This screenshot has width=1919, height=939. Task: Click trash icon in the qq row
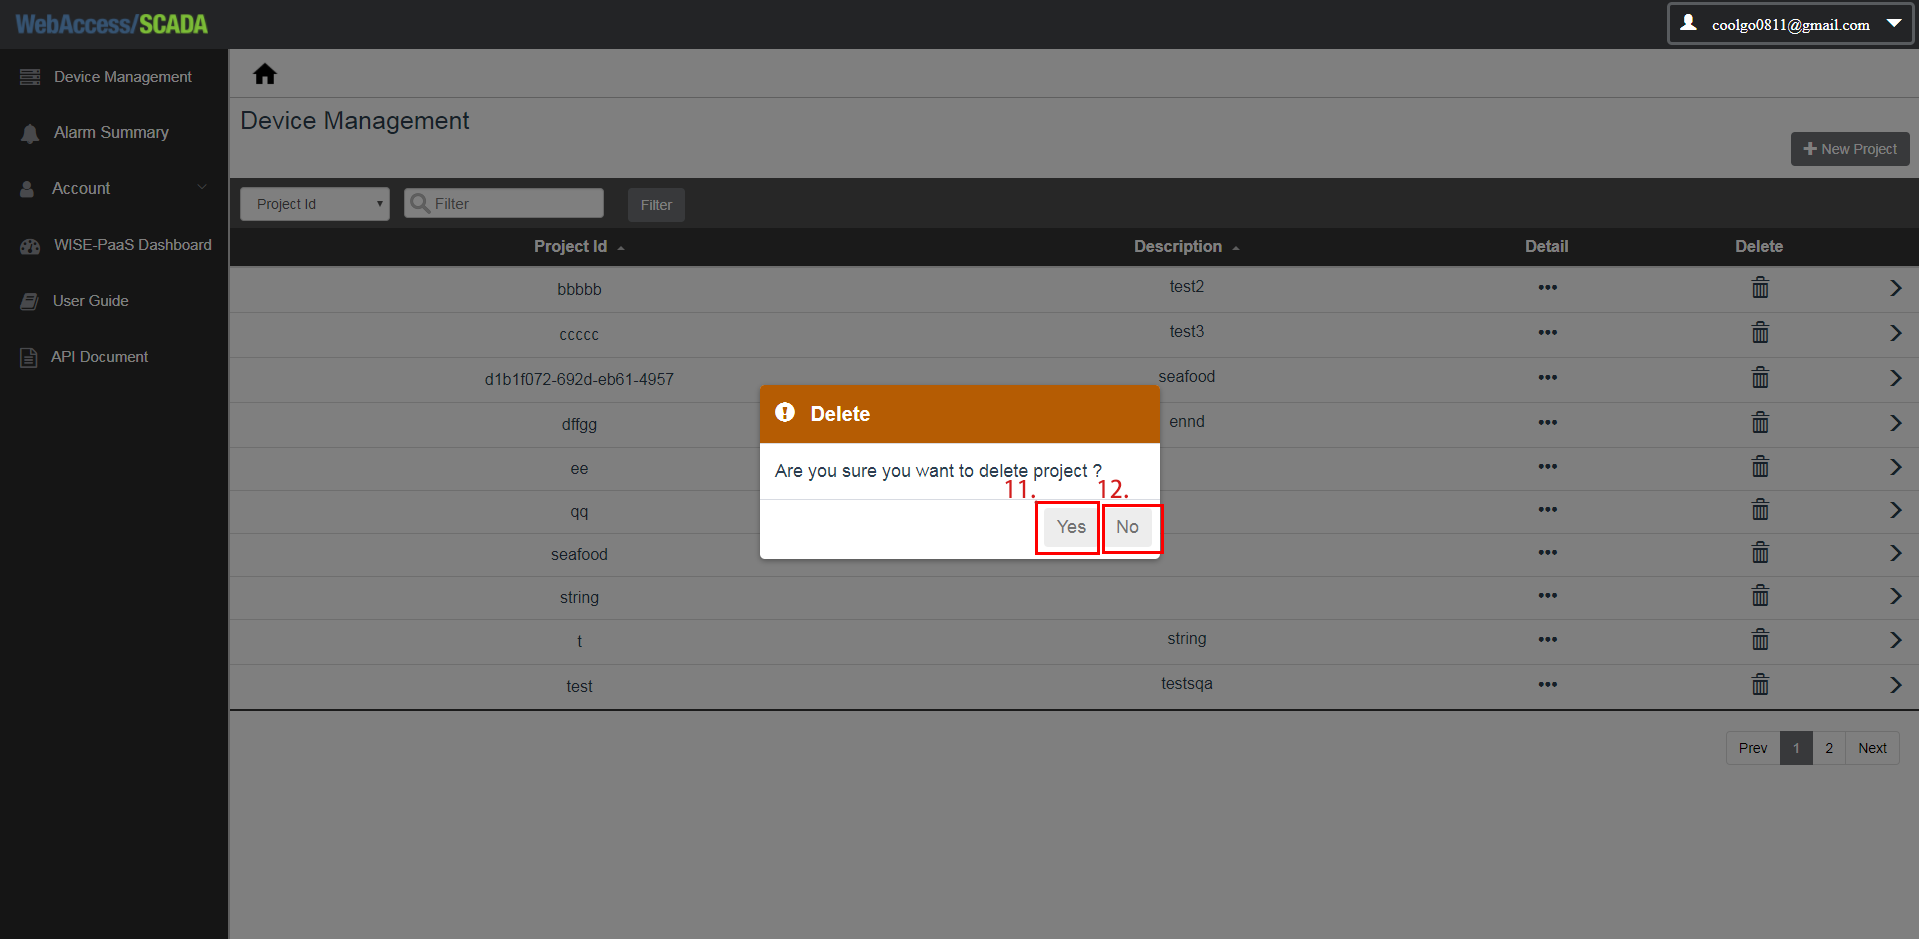click(1760, 509)
